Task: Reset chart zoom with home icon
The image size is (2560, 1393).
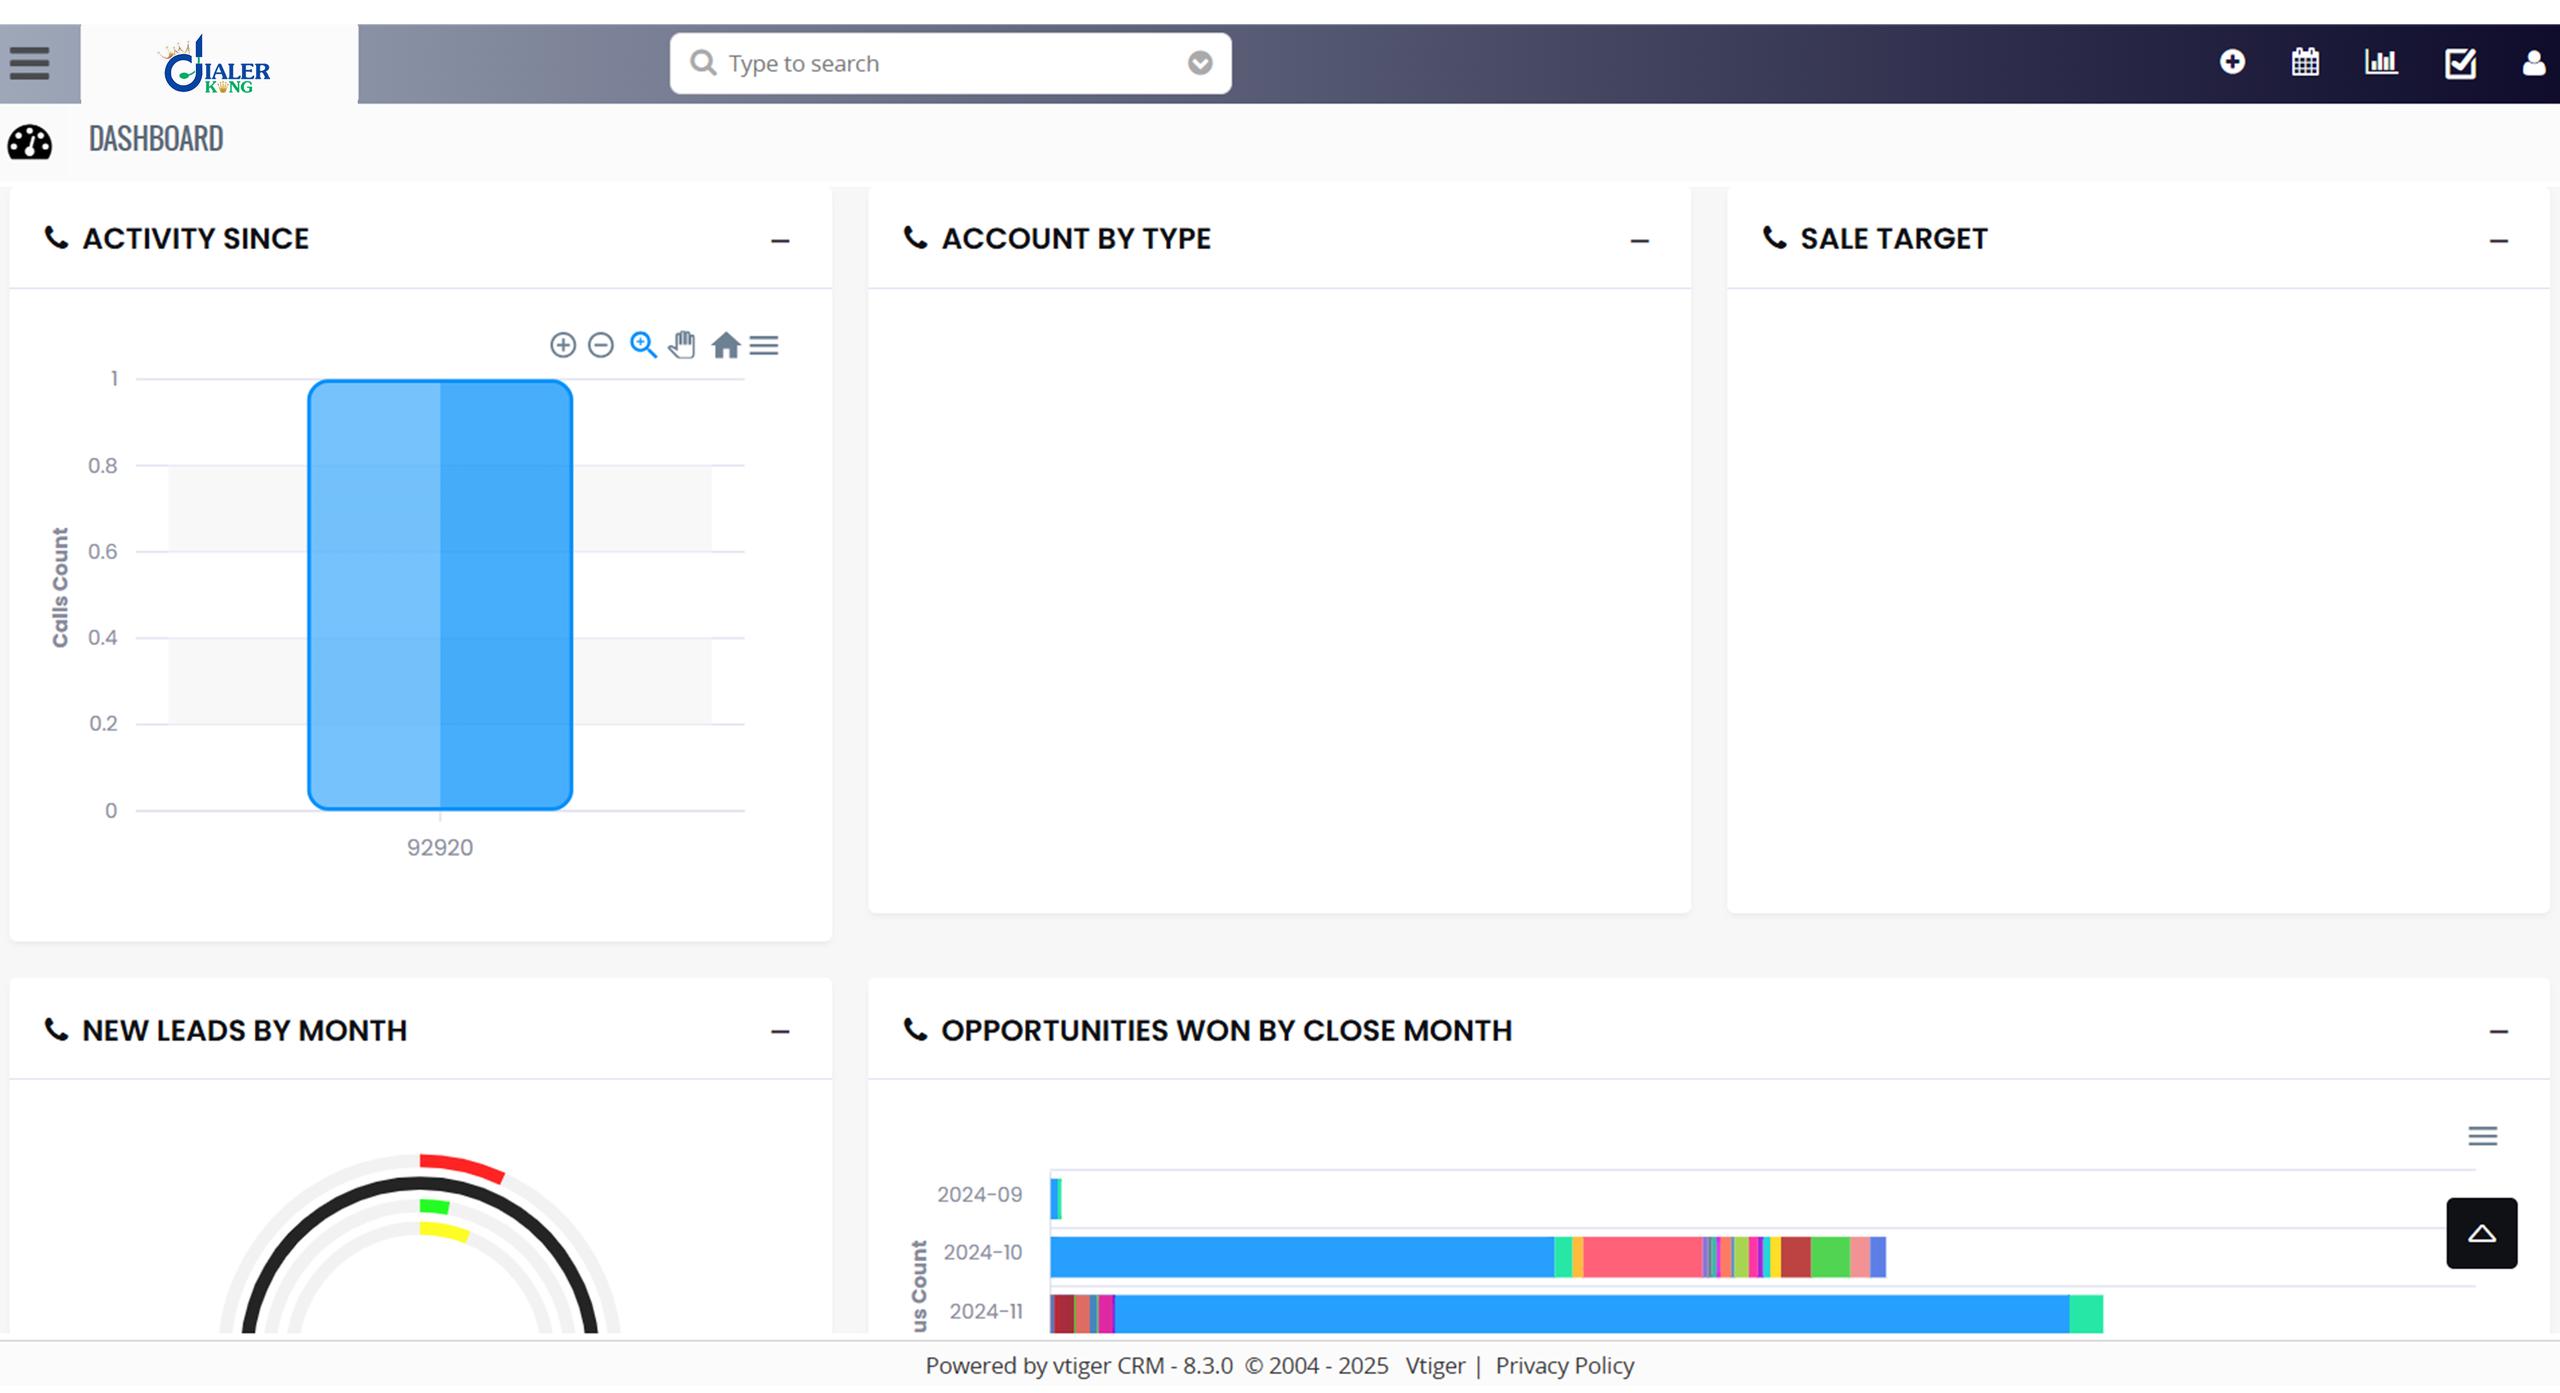Action: pos(725,345)
